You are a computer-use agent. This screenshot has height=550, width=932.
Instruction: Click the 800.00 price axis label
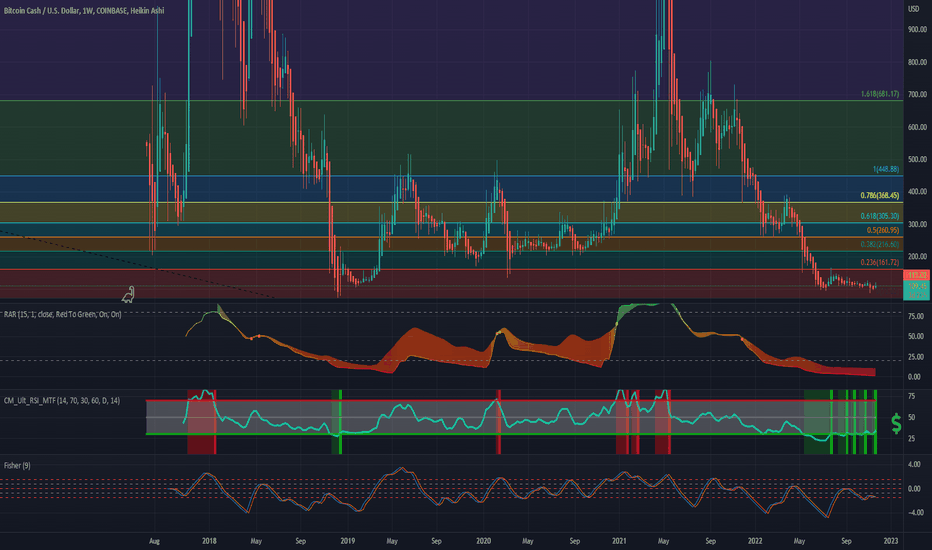[917, 62]
